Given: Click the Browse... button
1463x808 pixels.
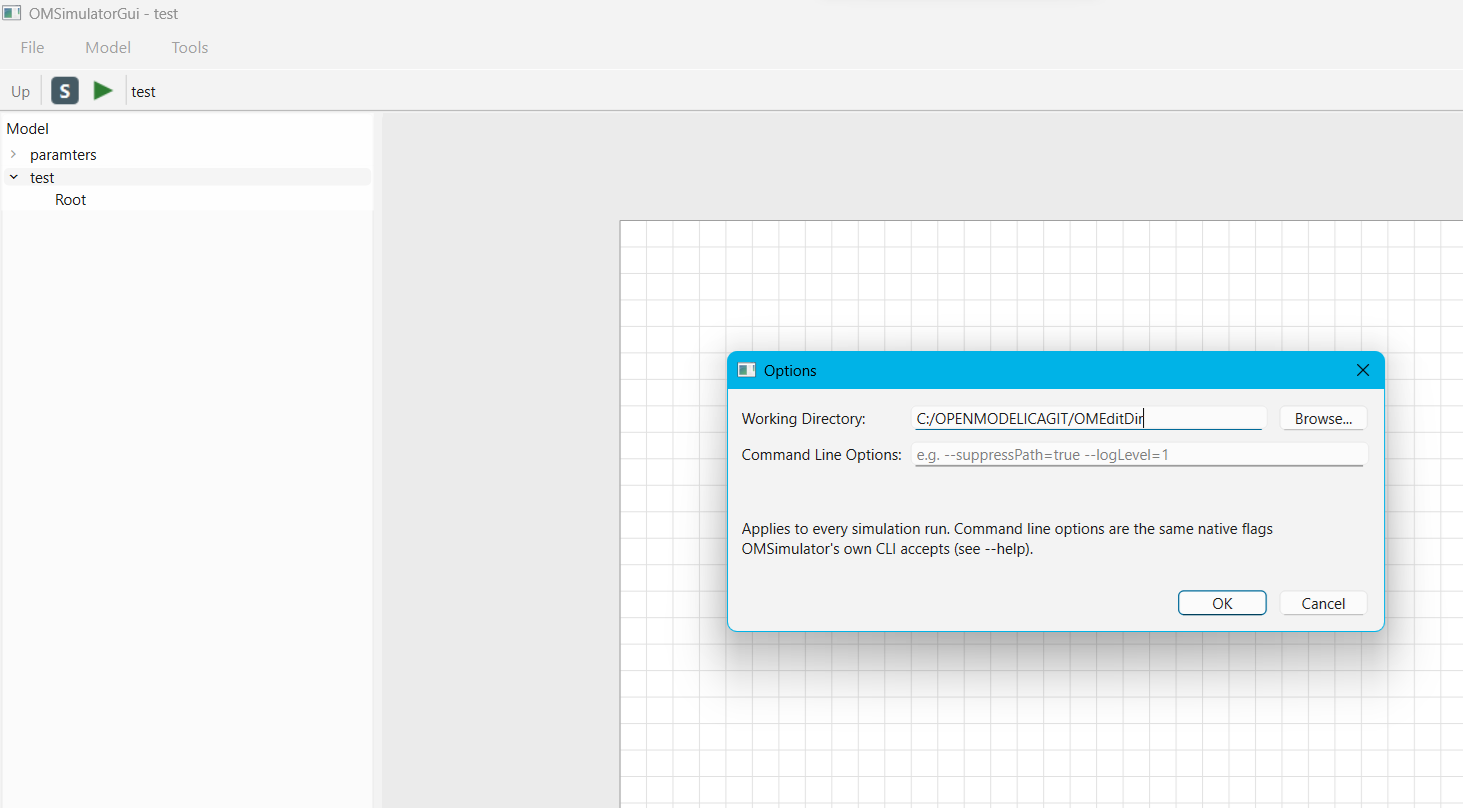Looking at the screenshot, I should [x=1323, y=419].
